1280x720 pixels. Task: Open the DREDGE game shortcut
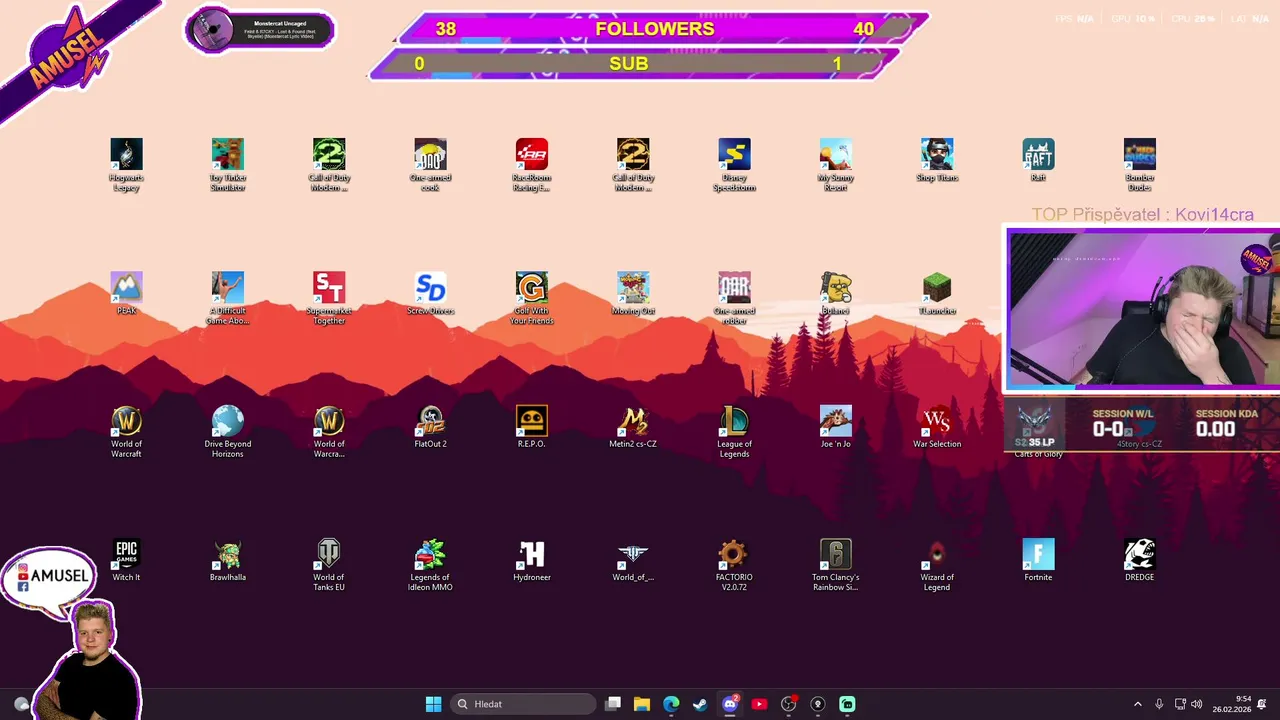pos(1139,560)
